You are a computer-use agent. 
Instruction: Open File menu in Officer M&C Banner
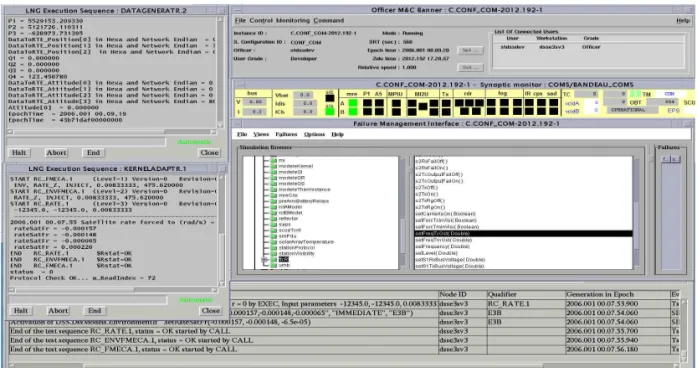click(x=240, y=20)
